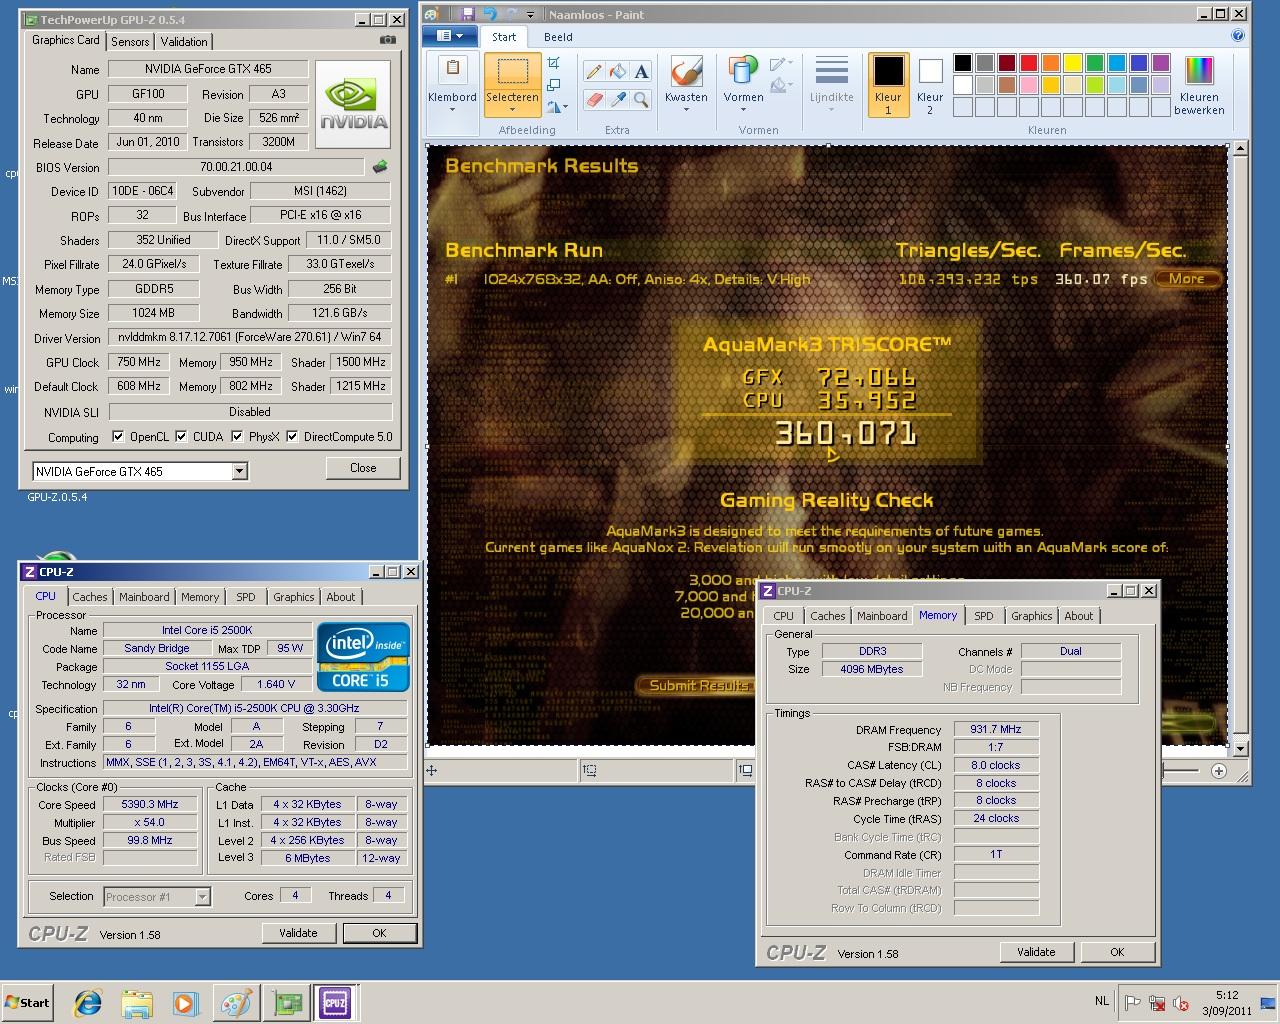Expand the Kwasten brush list arrow
Screen dimensions: 1280x1024
pyautogui.click(x=686, y=110)
